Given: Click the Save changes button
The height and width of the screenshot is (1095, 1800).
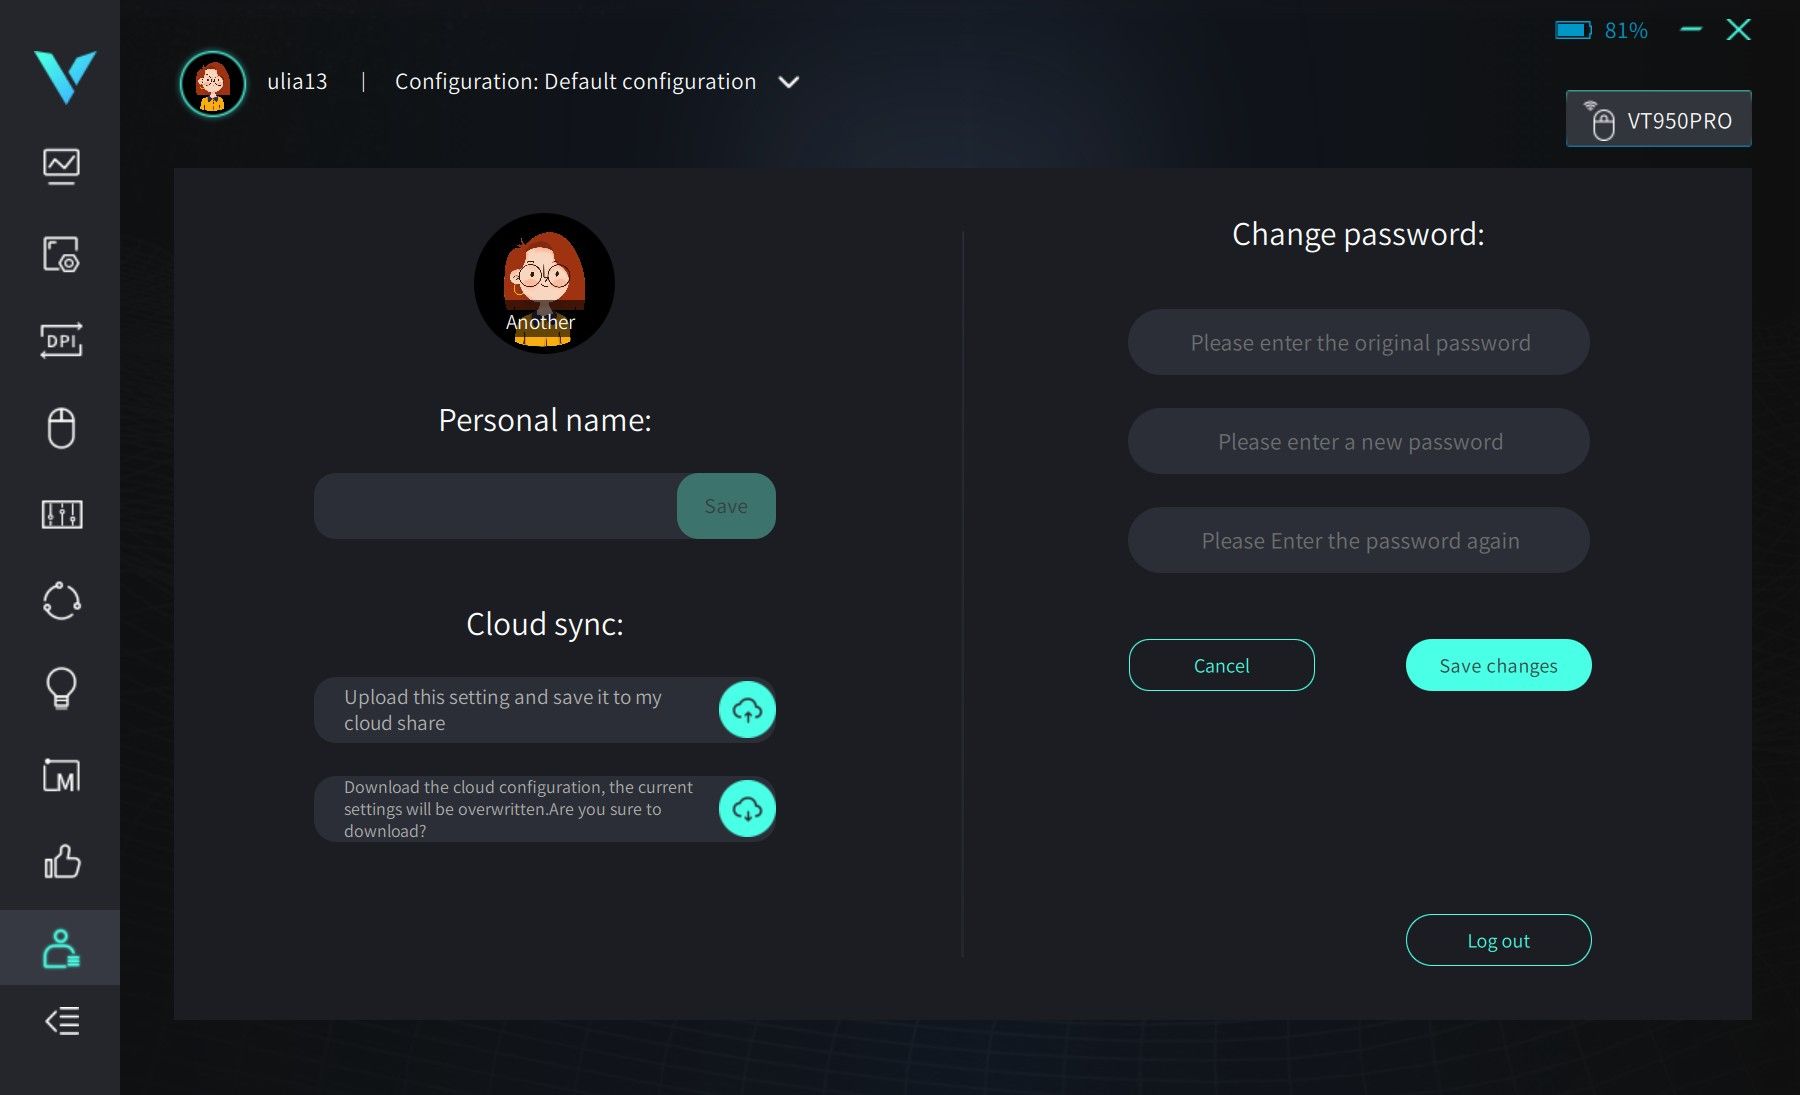Looking at the screenshot, I should click(1498, 665).
